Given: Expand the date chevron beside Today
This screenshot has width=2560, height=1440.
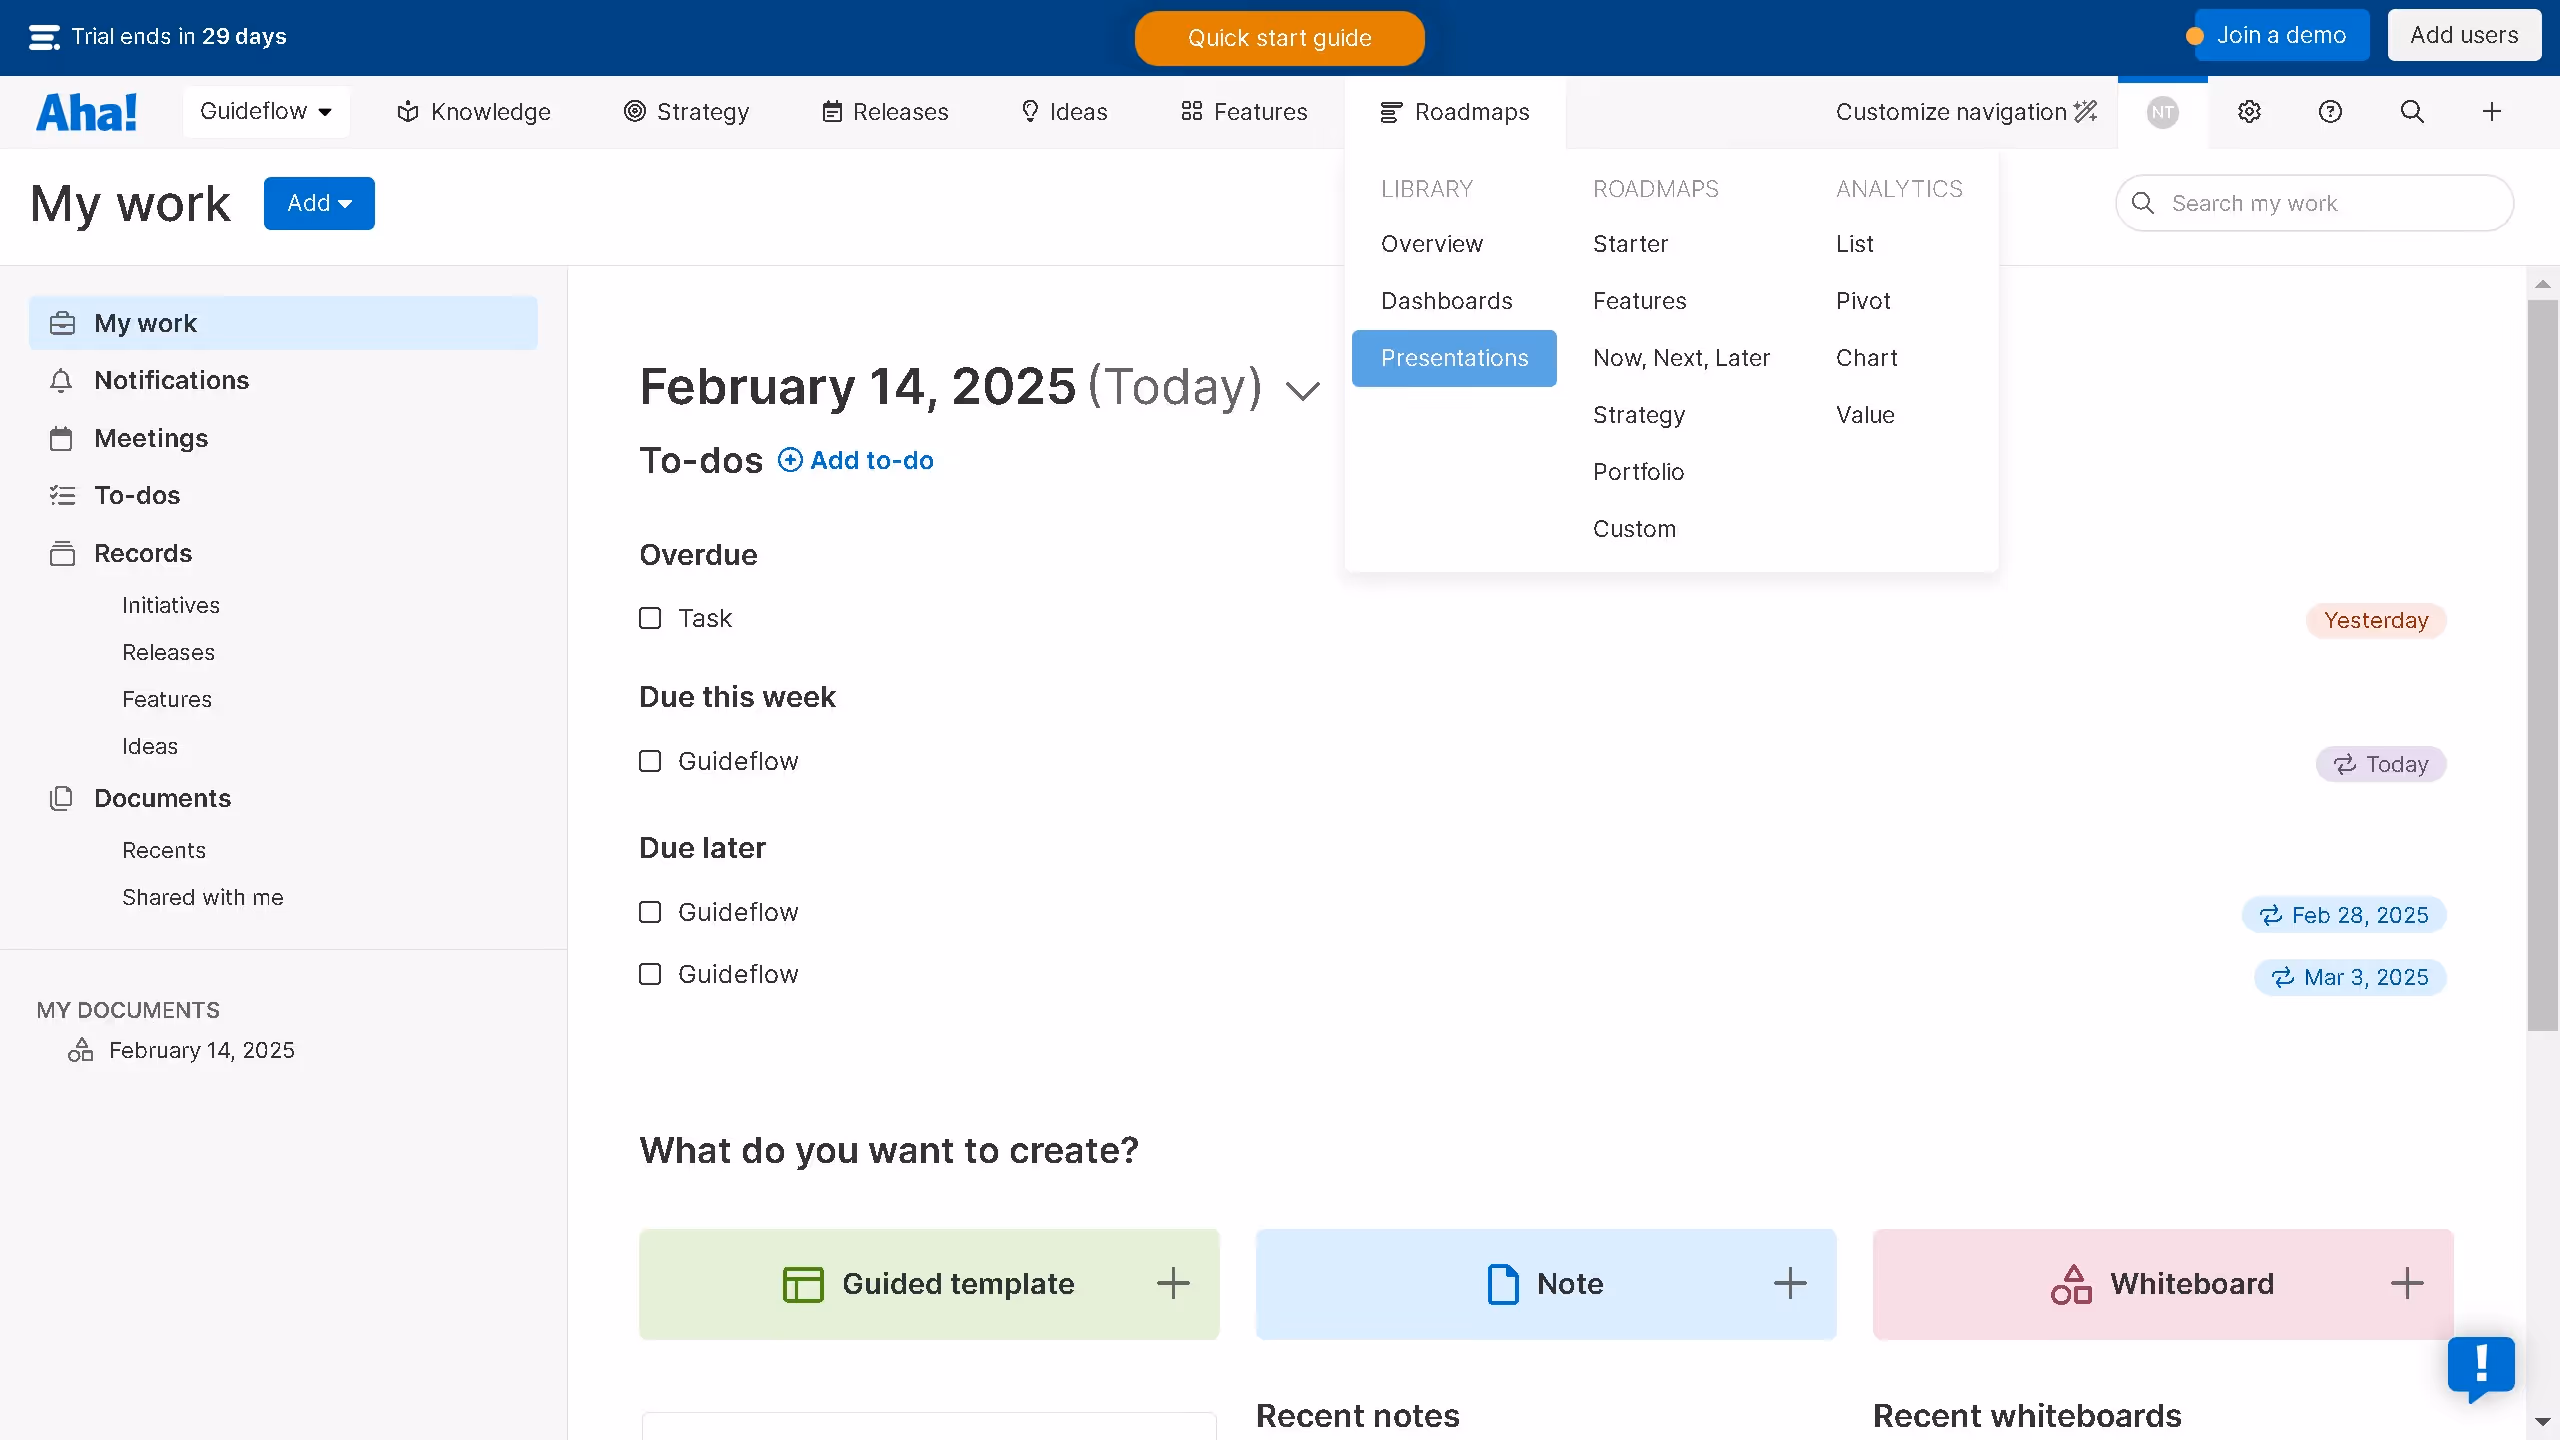Looking at the screenshot, I should coord(1302,390).
